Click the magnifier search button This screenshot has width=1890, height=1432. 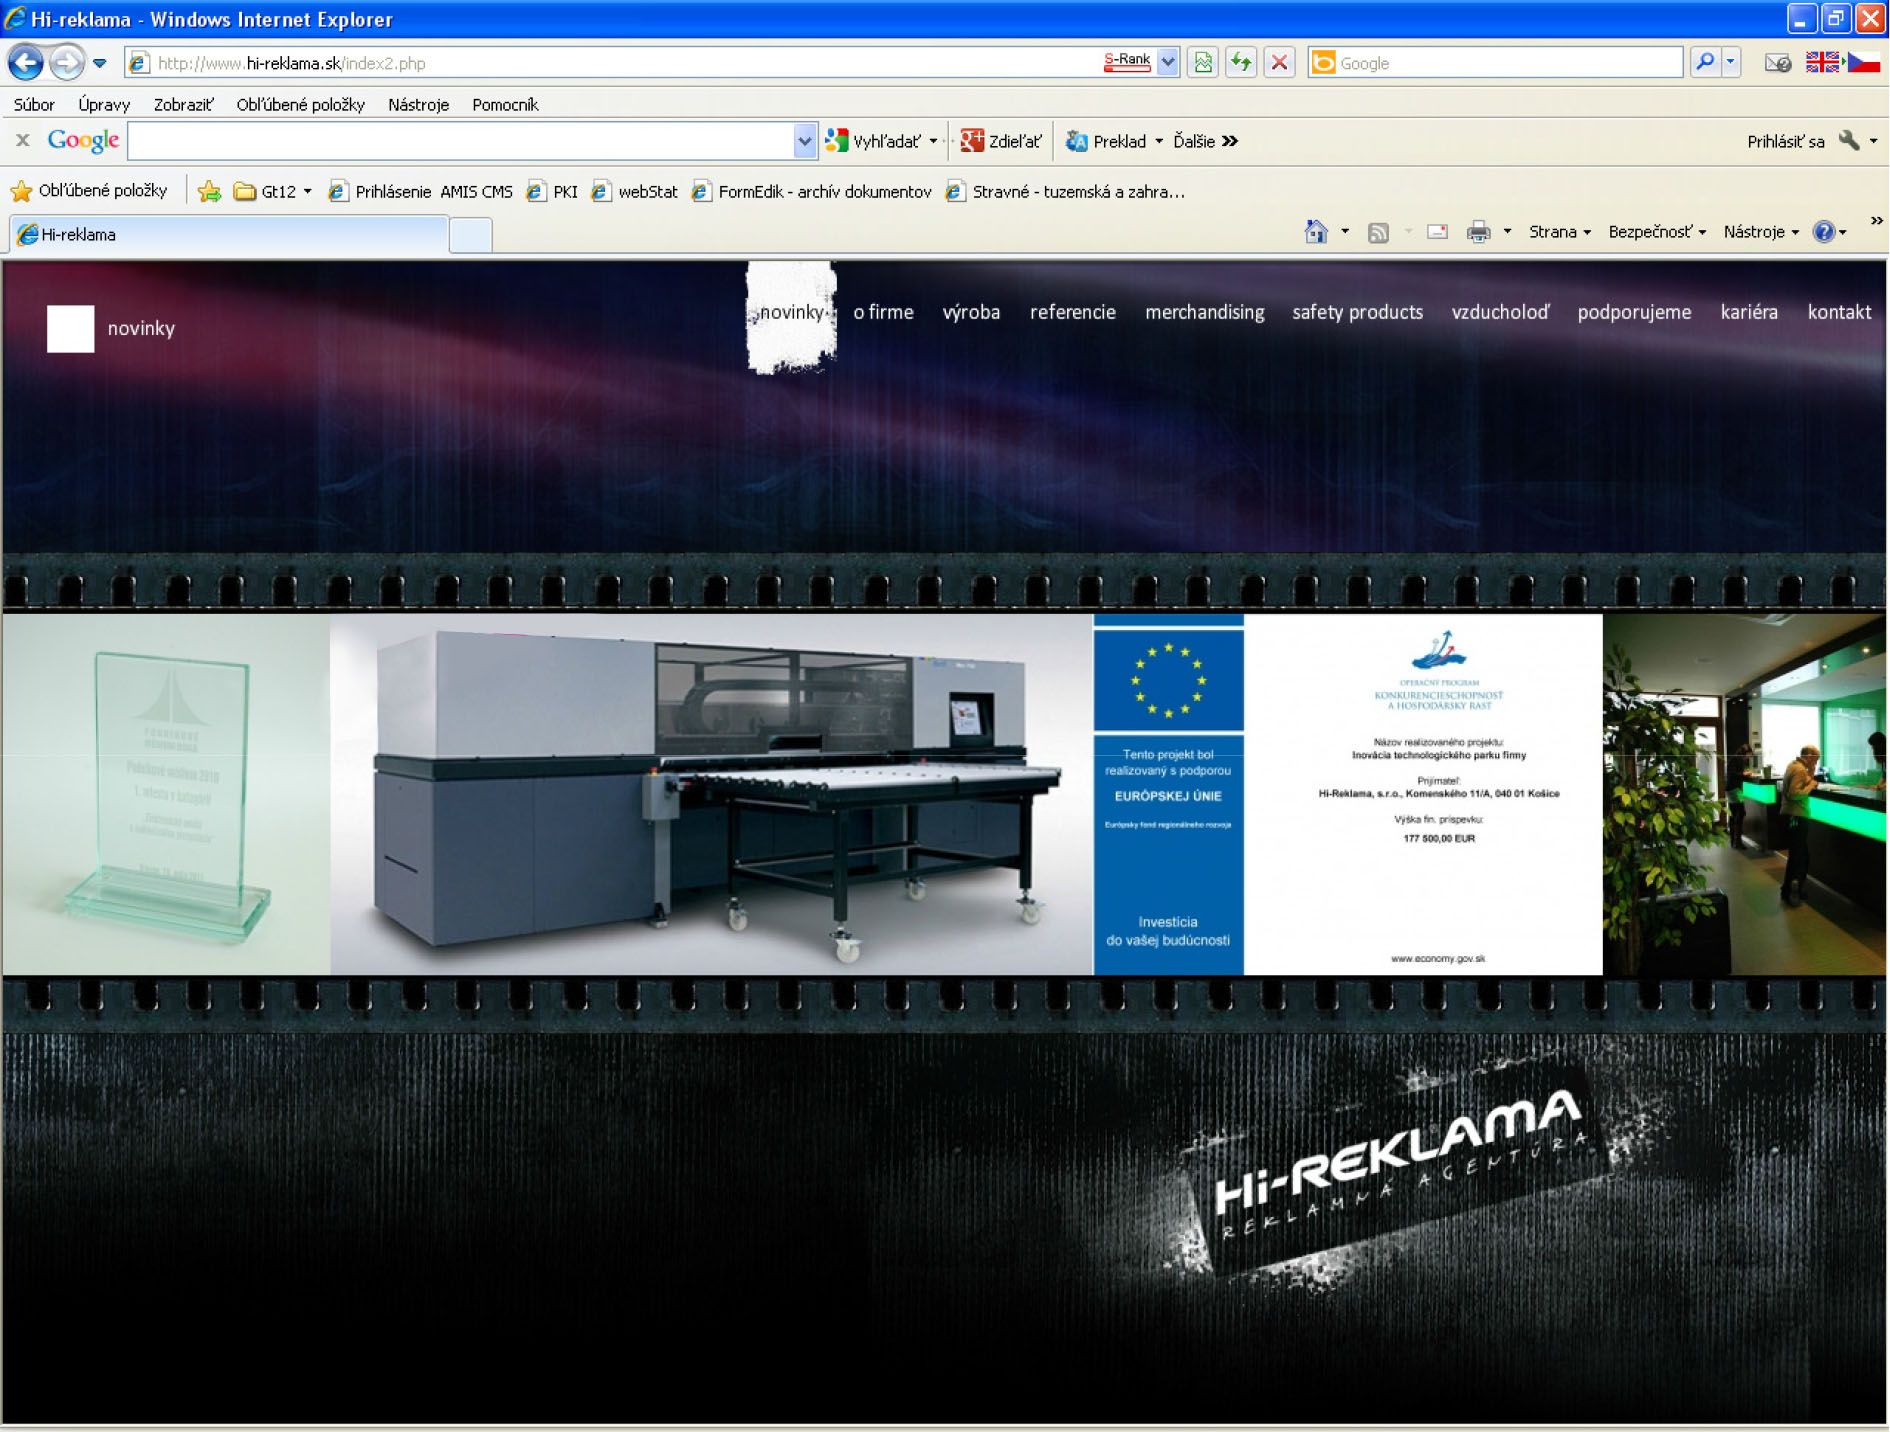[1704, 63]
